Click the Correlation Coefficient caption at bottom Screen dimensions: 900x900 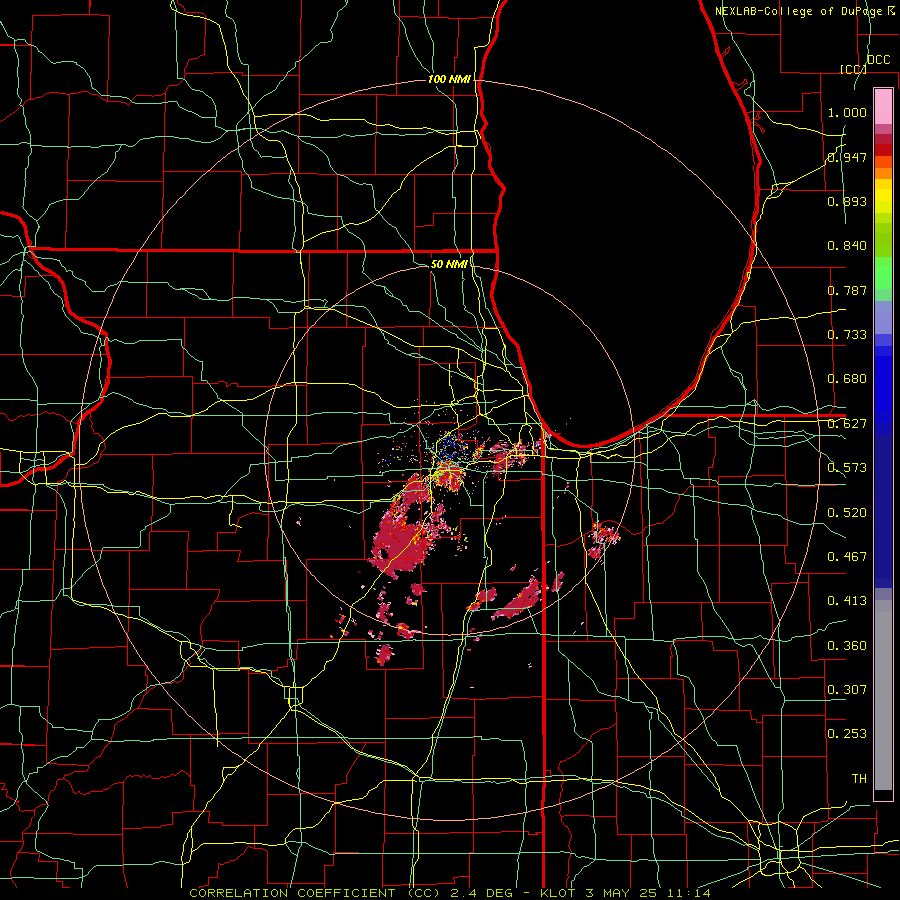click(449, 893)
